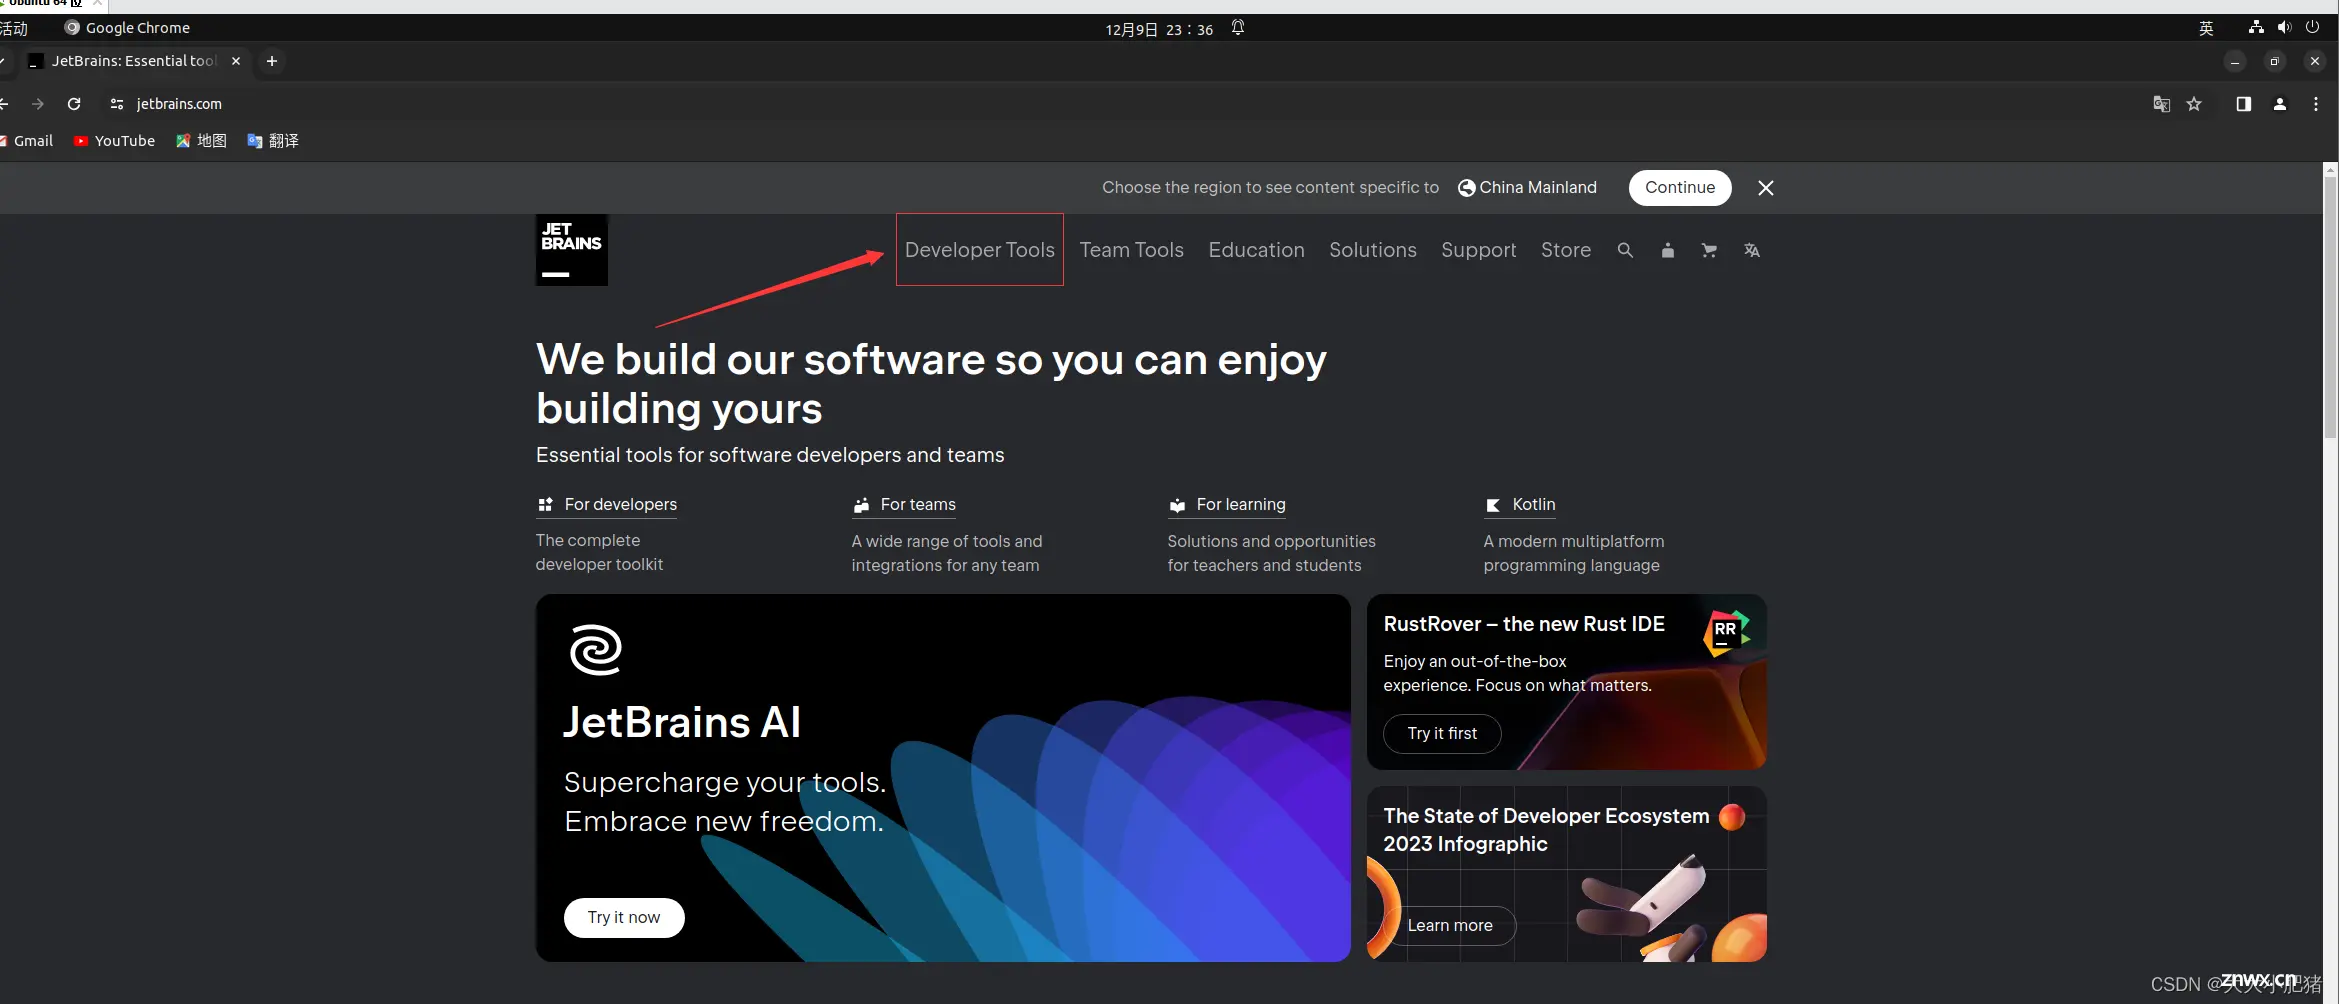Screen dimensions: 2339x1004
Task: Switch input method 英 indicator
Action: [x=2206, y=28]
